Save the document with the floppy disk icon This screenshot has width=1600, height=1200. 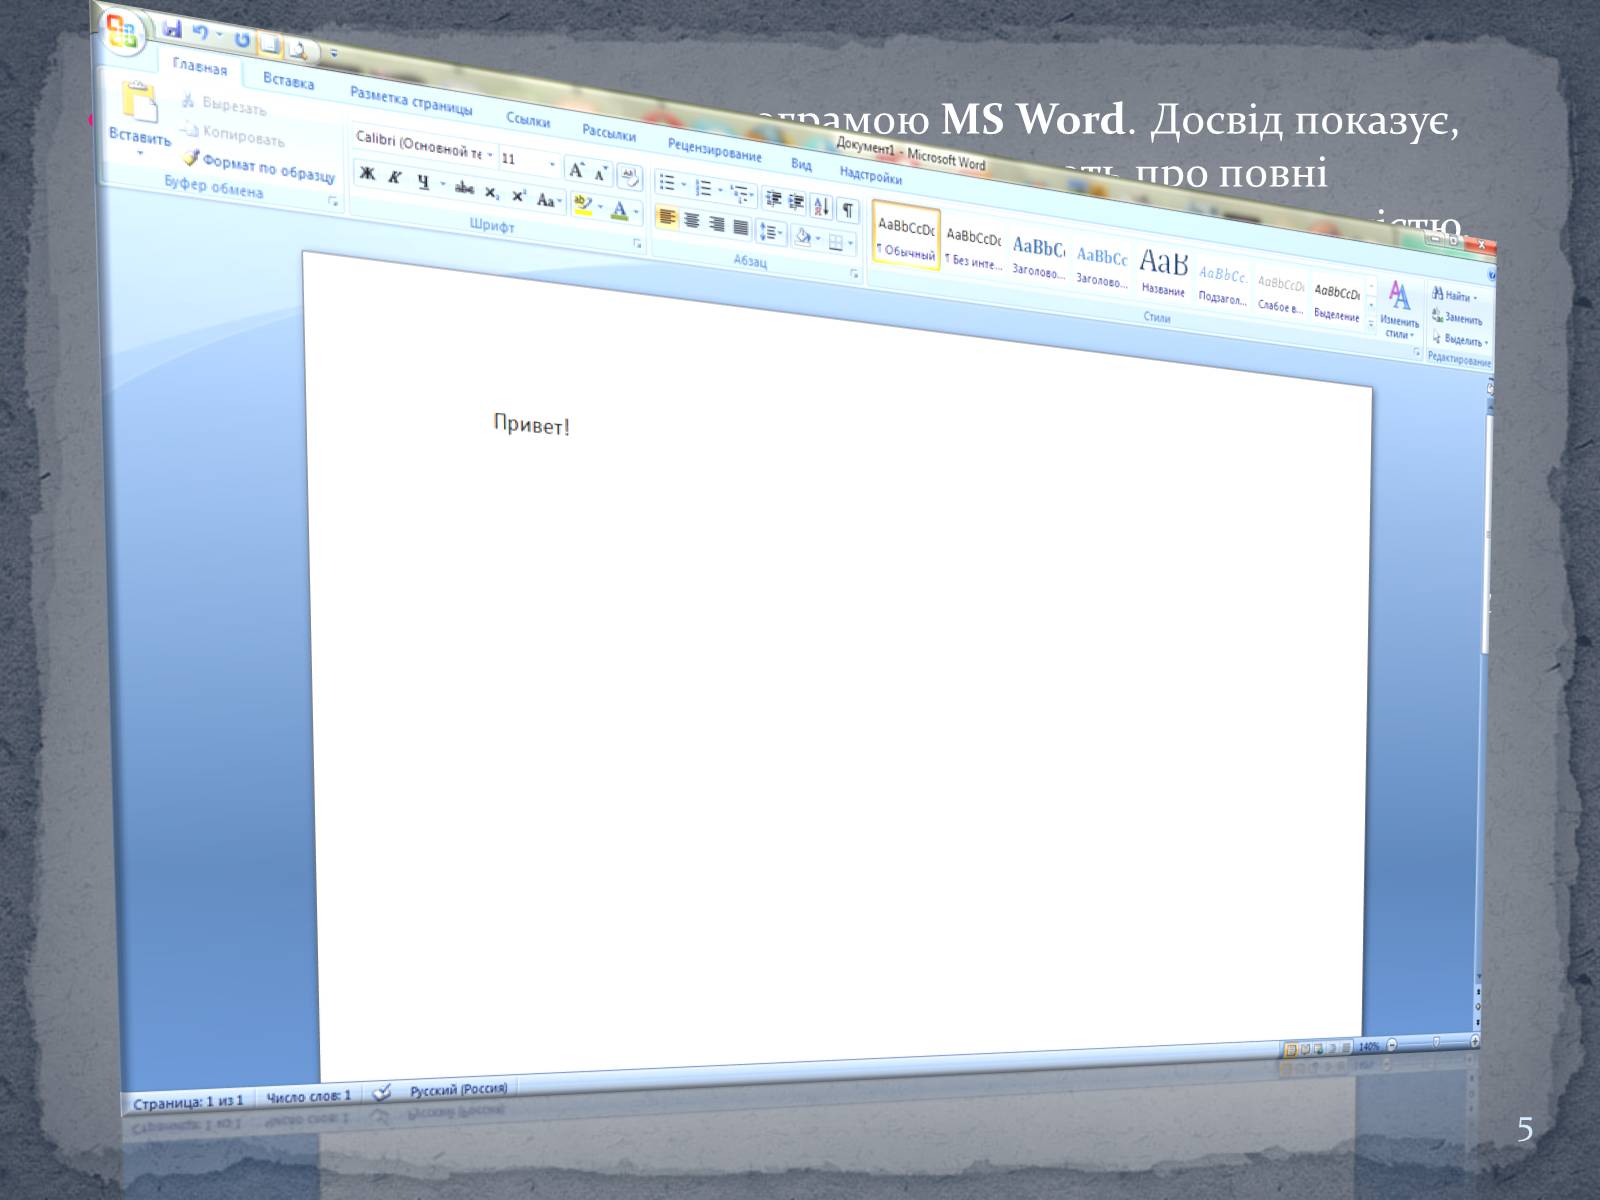click(172, 30)
